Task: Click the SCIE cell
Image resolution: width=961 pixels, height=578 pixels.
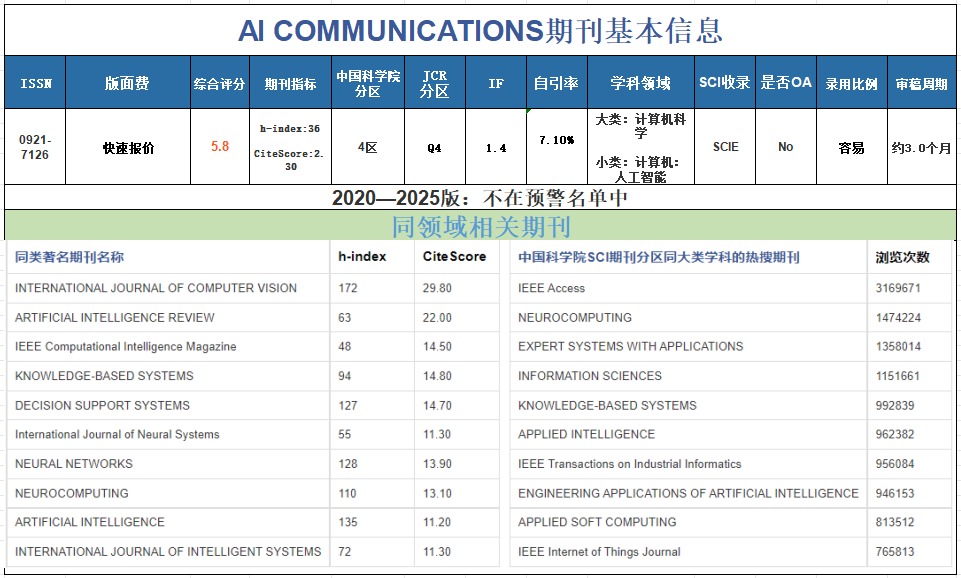Action: (726, 147)
